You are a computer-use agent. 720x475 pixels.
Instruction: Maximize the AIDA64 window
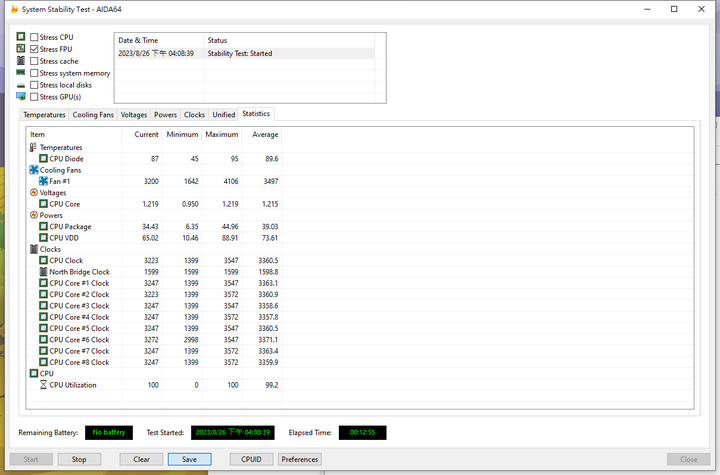[674, 9]
